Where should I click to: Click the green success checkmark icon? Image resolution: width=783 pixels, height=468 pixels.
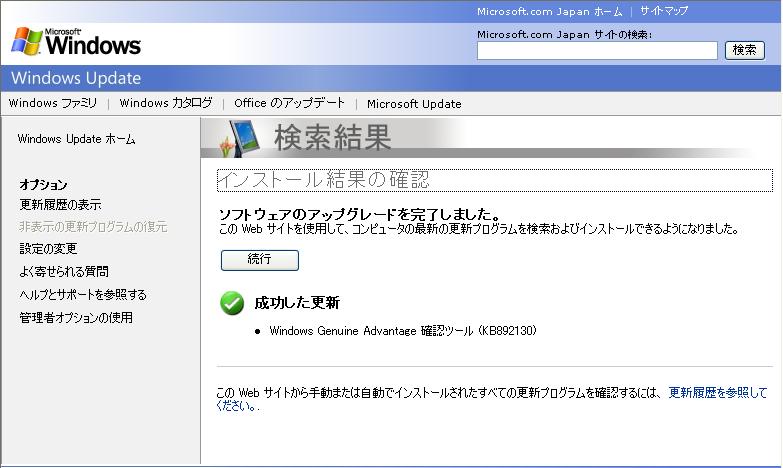click(x=232, y=303)
